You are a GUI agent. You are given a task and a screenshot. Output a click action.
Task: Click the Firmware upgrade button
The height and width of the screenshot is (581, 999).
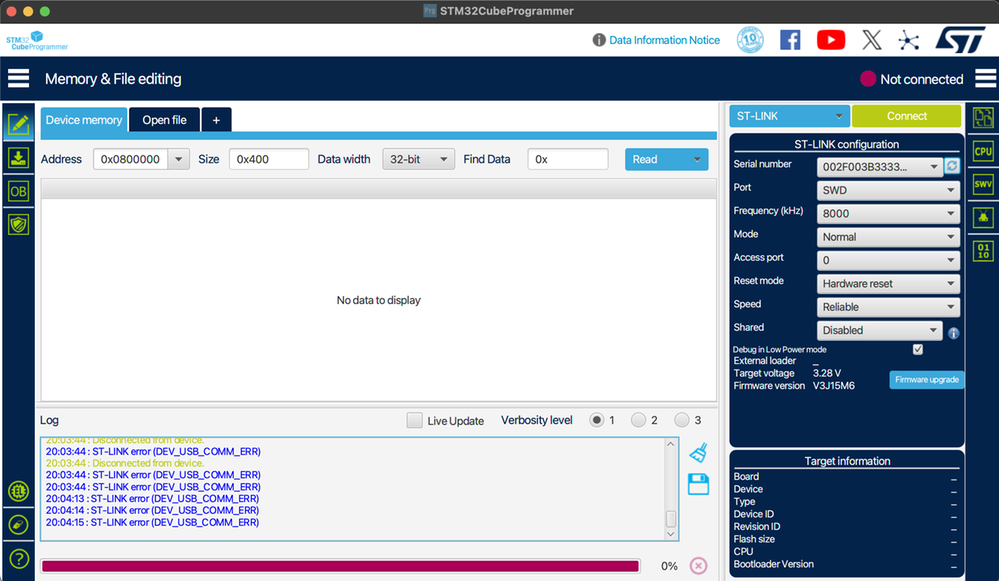coord(926,380)
